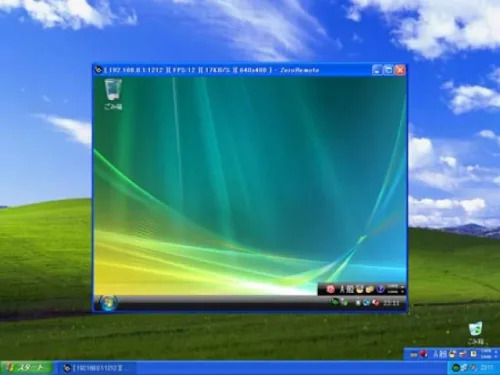Click the red shield tray icon in remote taskbar
This screenshot has width=500, height=375.
pos(376,303)
